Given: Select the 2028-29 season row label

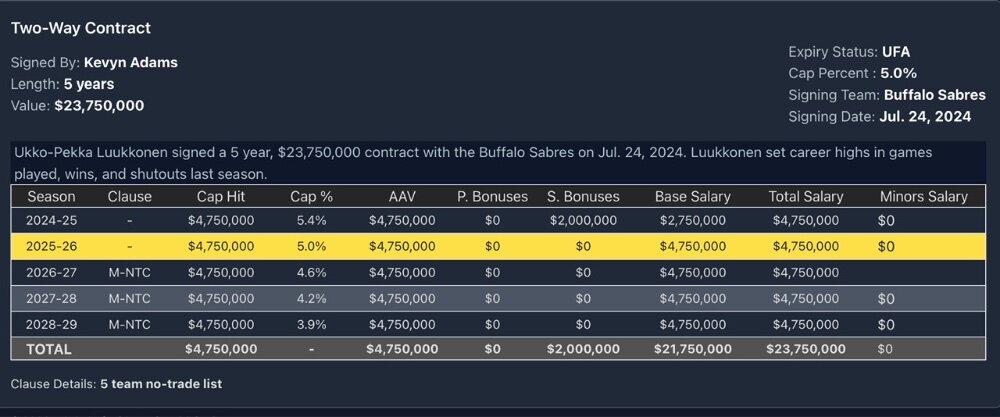Looking at the screenshot, I should click(51, 323).
